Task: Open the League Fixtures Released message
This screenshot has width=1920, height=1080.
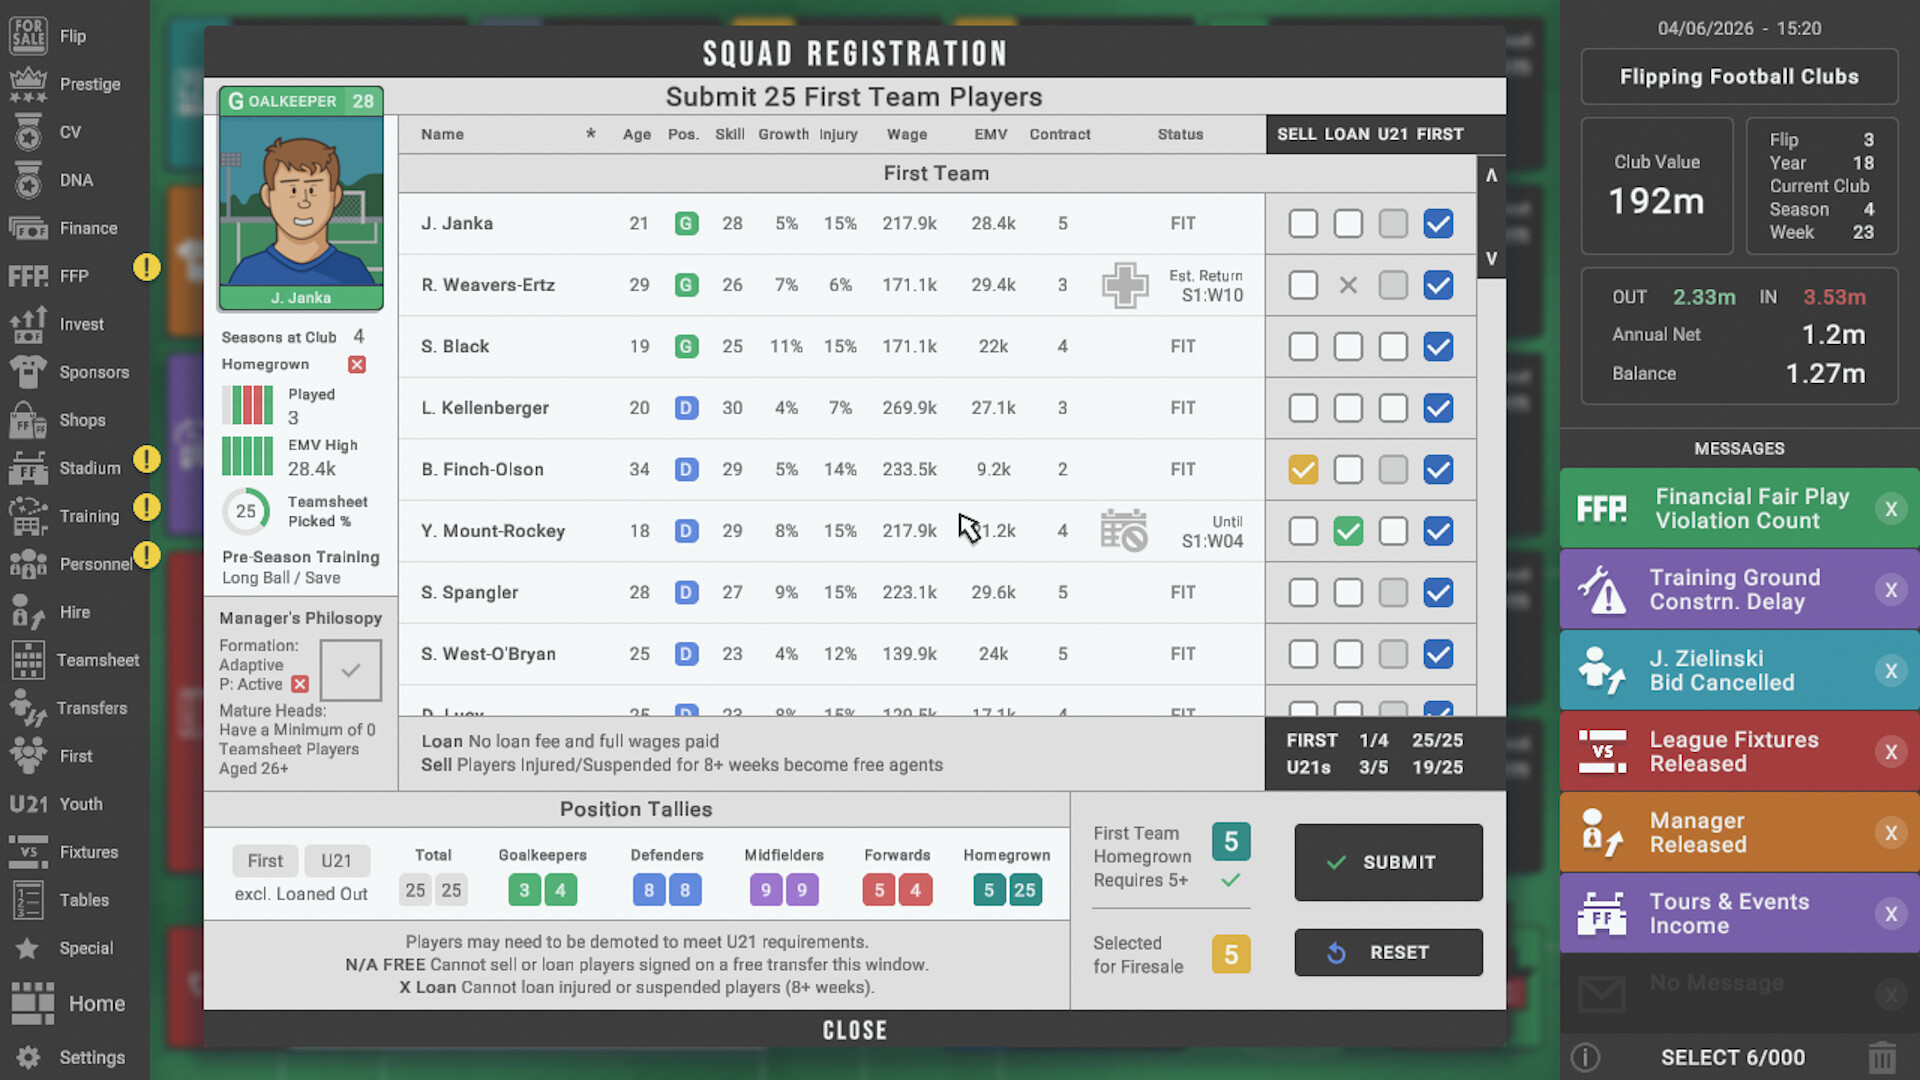Action: pos(1739,751)
